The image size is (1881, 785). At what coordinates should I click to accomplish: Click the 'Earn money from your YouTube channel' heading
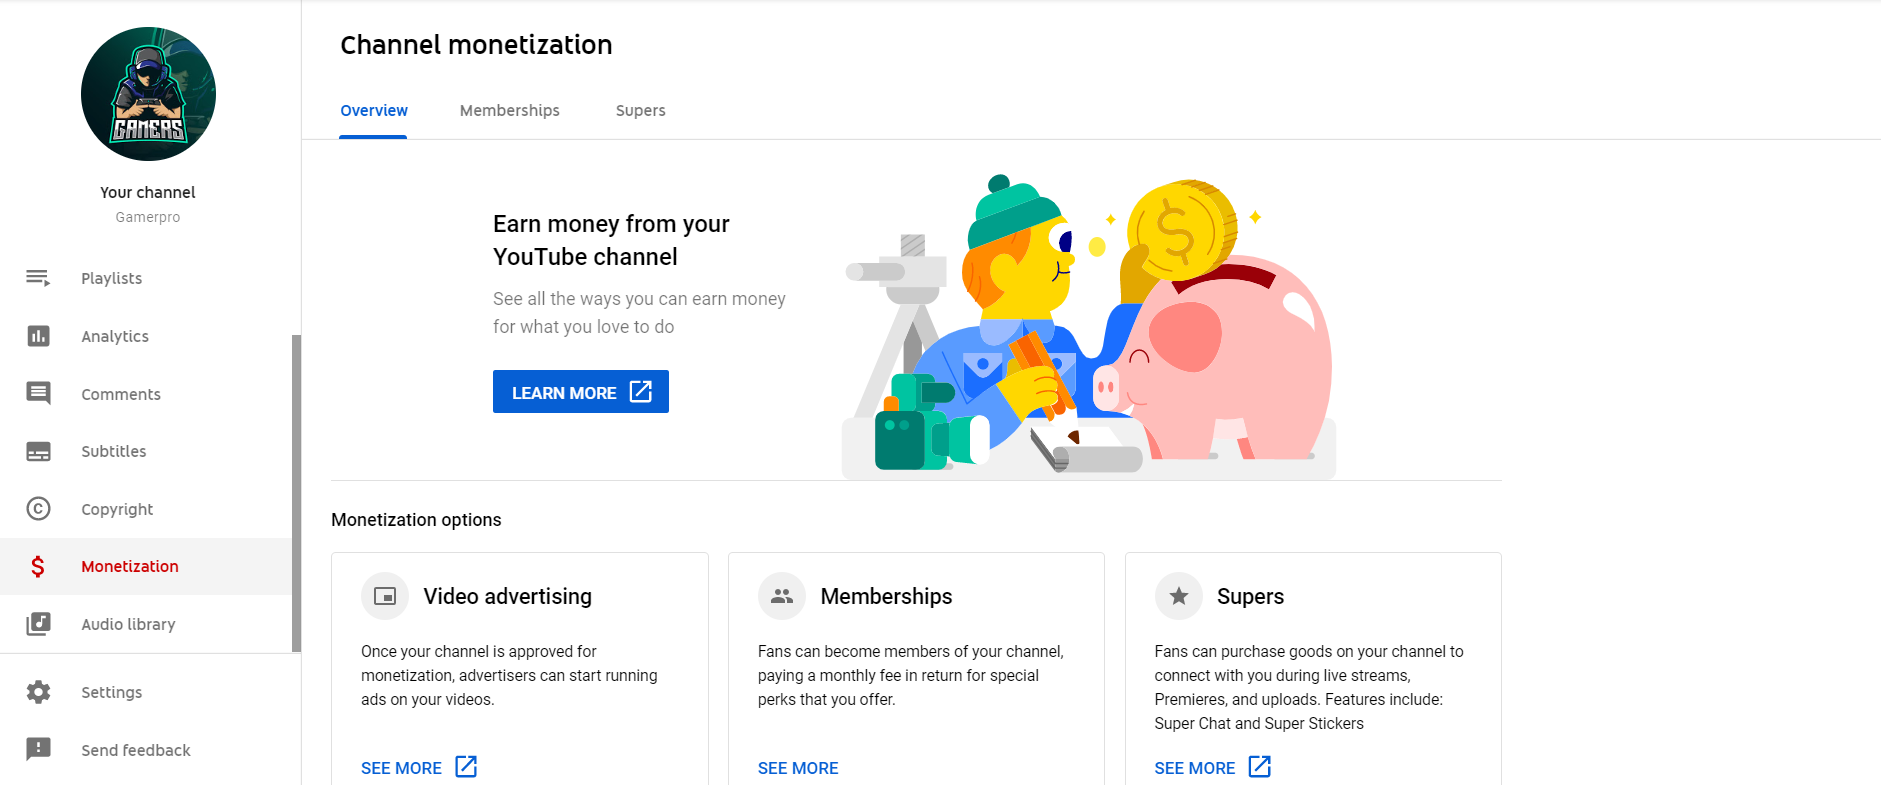coord(611,240)
